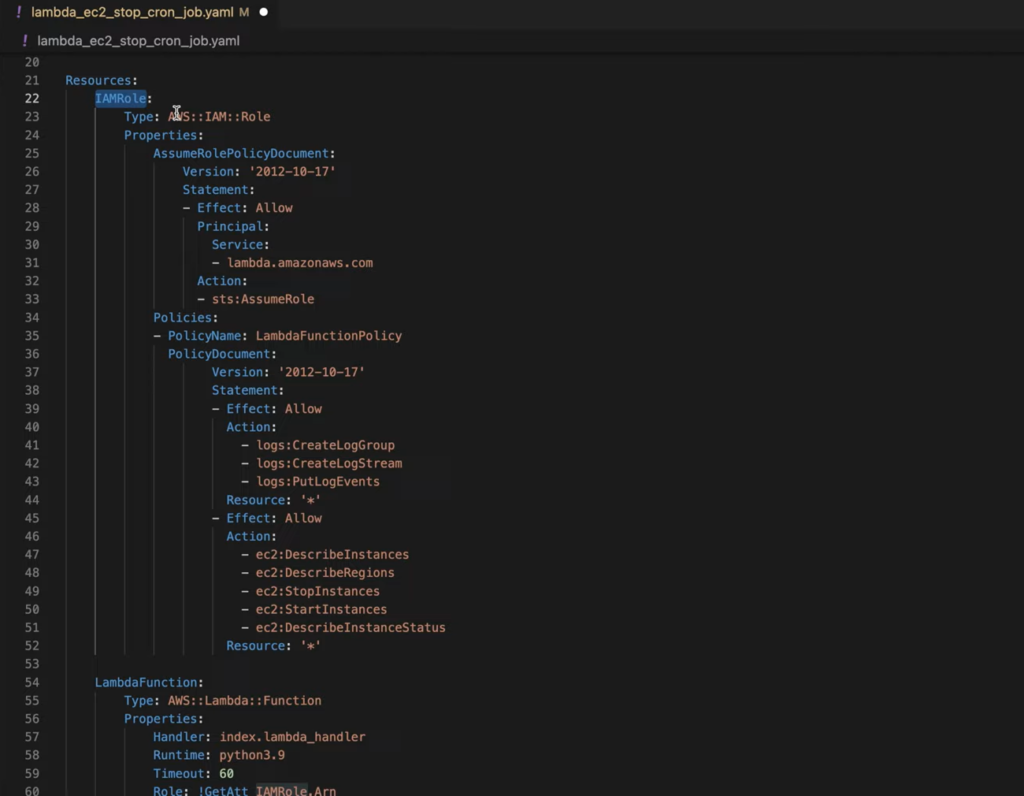Click 'ec2:DescribeInstanceStatus' entry

(x=351, y=628)
